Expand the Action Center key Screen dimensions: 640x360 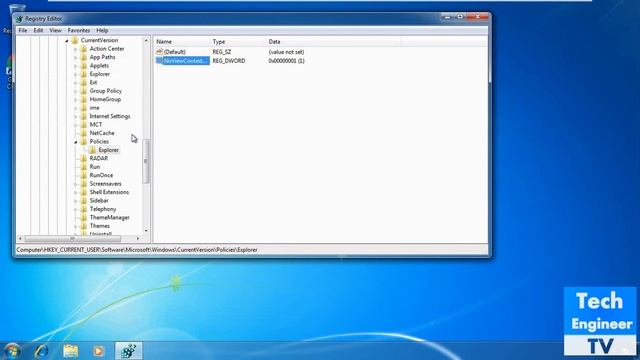(76, 49)
